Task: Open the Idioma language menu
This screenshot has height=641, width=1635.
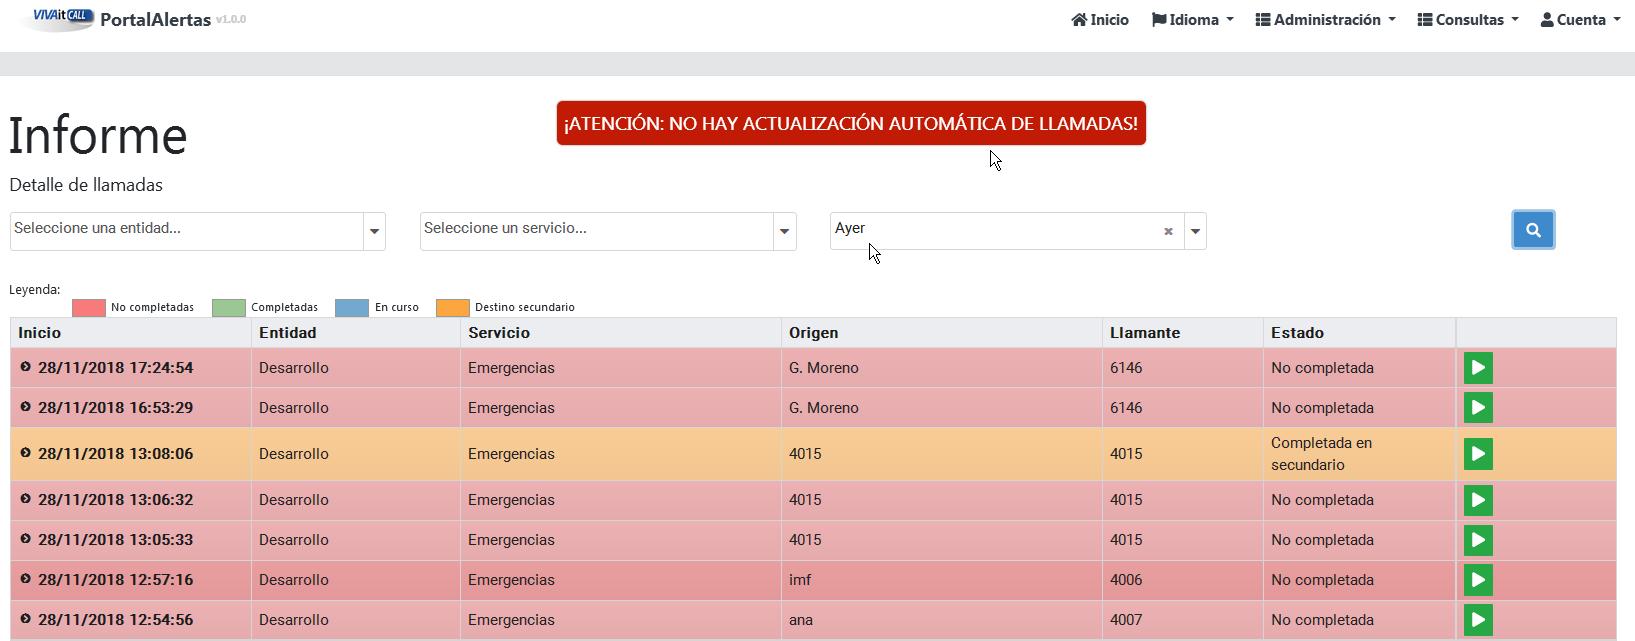Action: [x=1193, y=20]
